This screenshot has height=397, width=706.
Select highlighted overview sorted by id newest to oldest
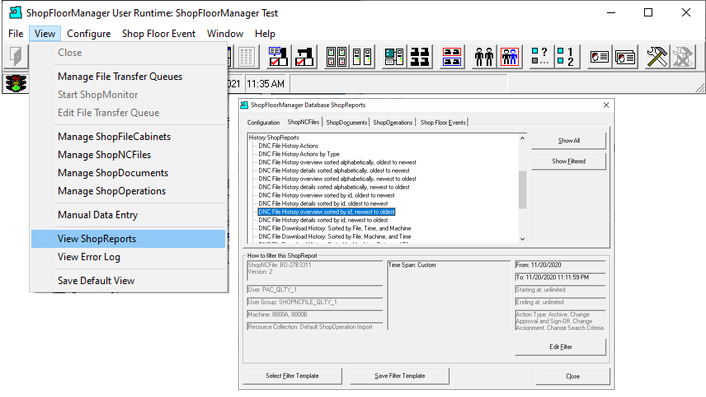coord(326,212)
